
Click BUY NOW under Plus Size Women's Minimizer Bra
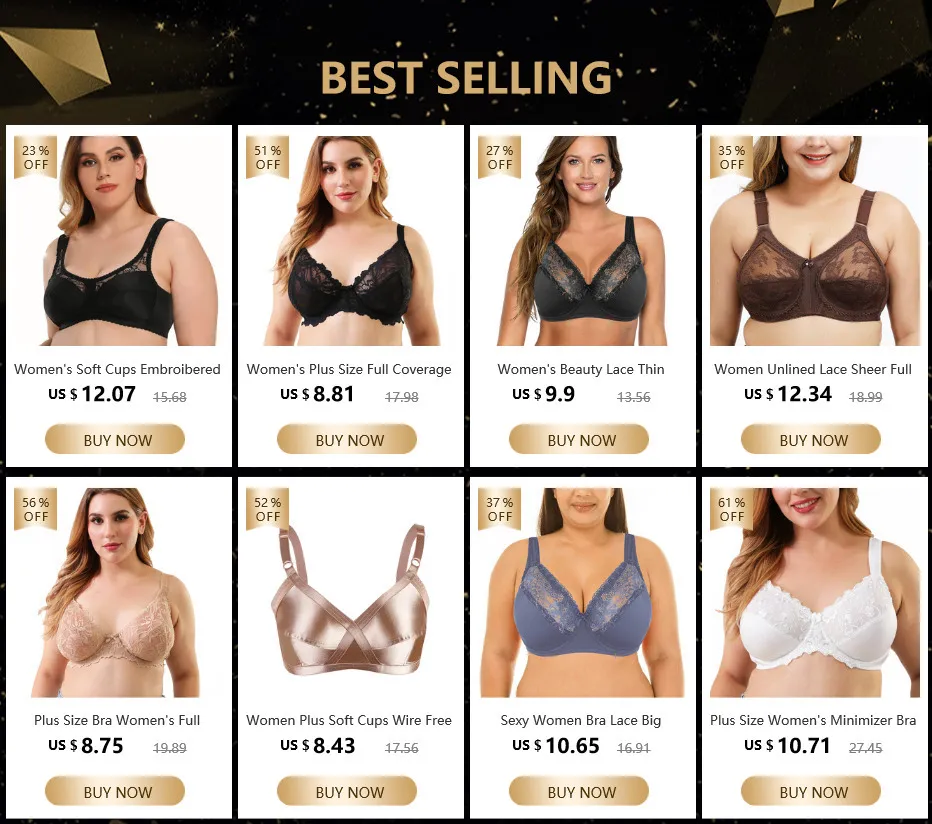pyautogui.click(x=811, y=791)
